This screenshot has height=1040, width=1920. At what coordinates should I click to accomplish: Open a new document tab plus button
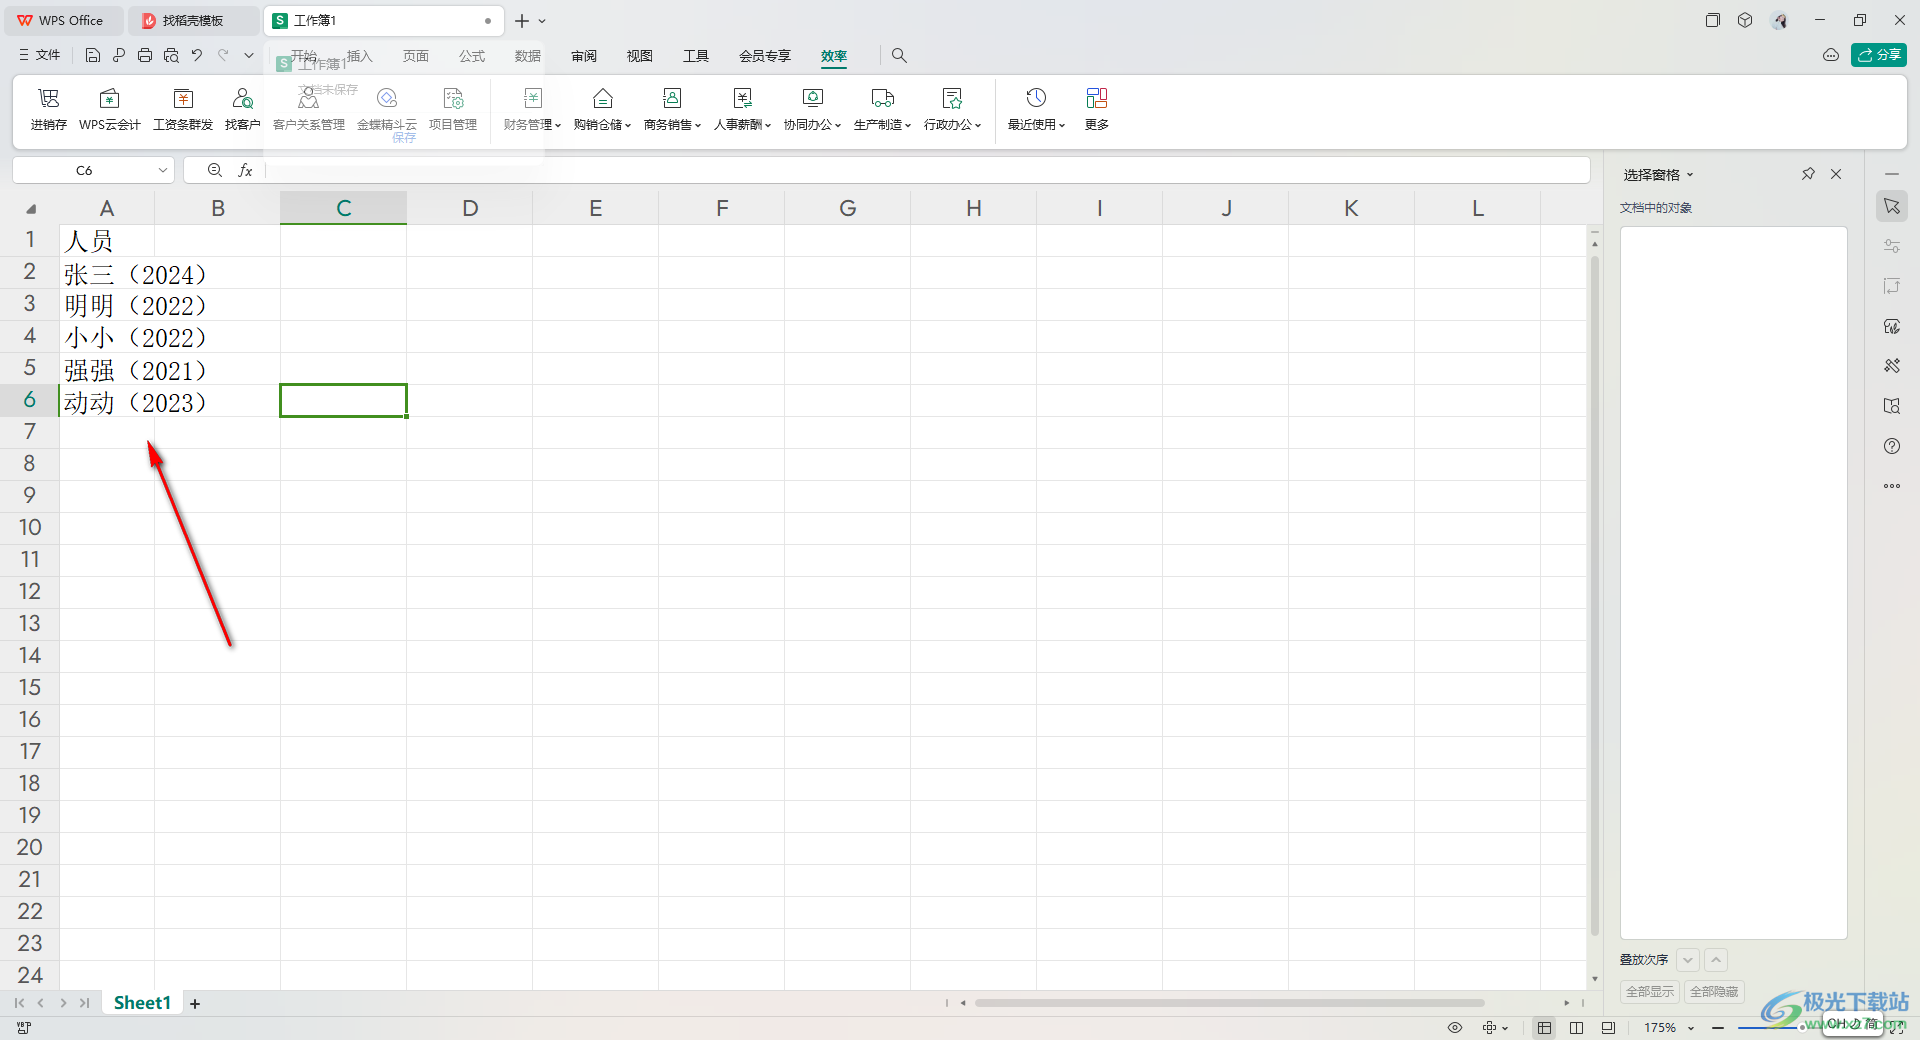pos(522,21)
